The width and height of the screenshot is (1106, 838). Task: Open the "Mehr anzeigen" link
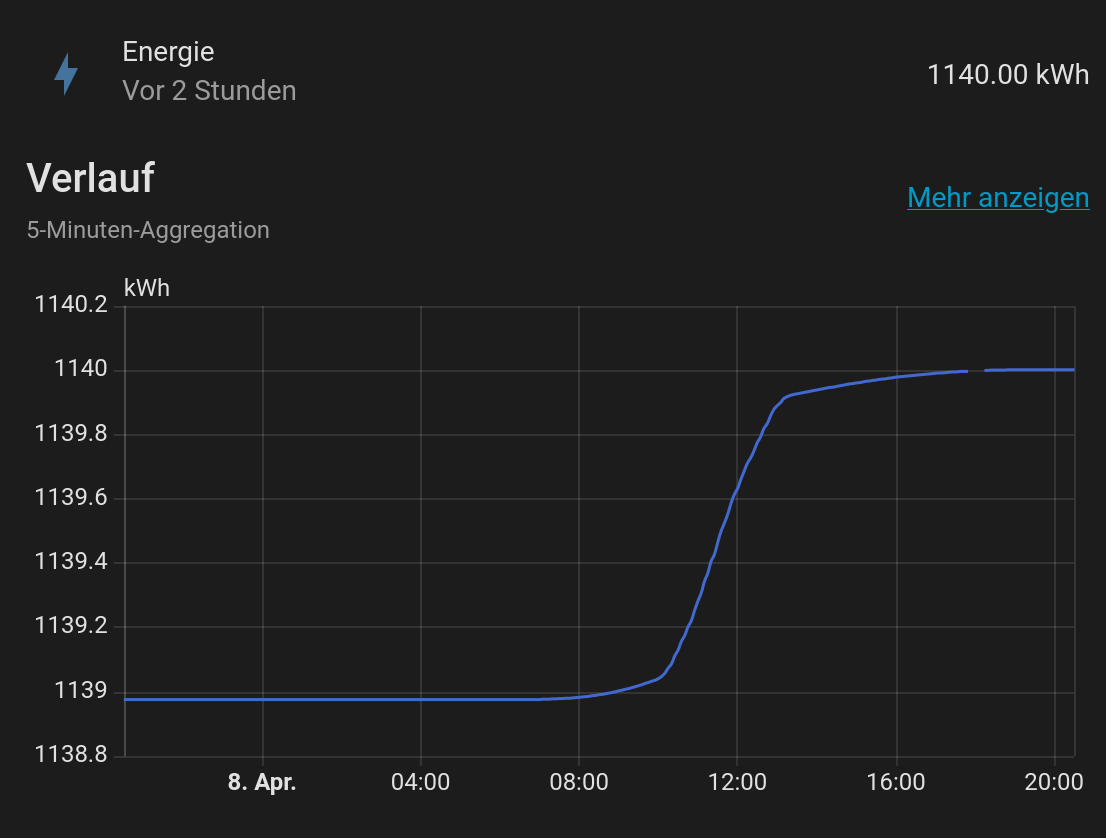(998, 198)
